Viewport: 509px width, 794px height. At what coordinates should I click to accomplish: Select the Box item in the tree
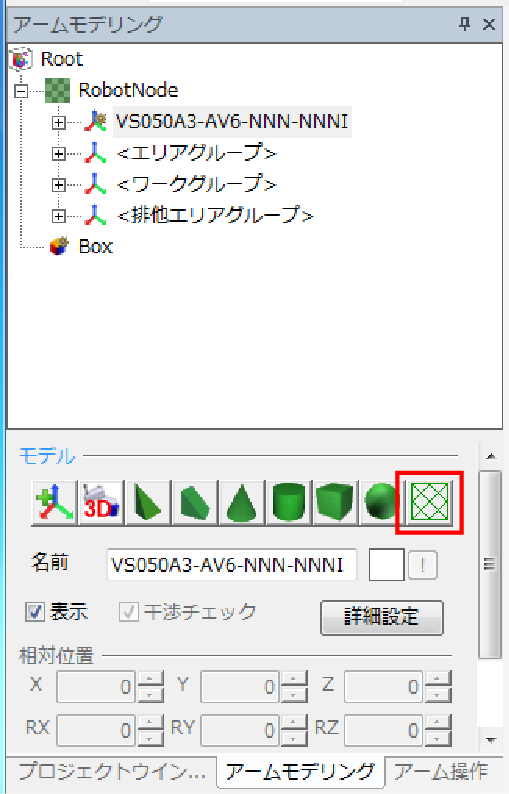click(x=96, y=247)
